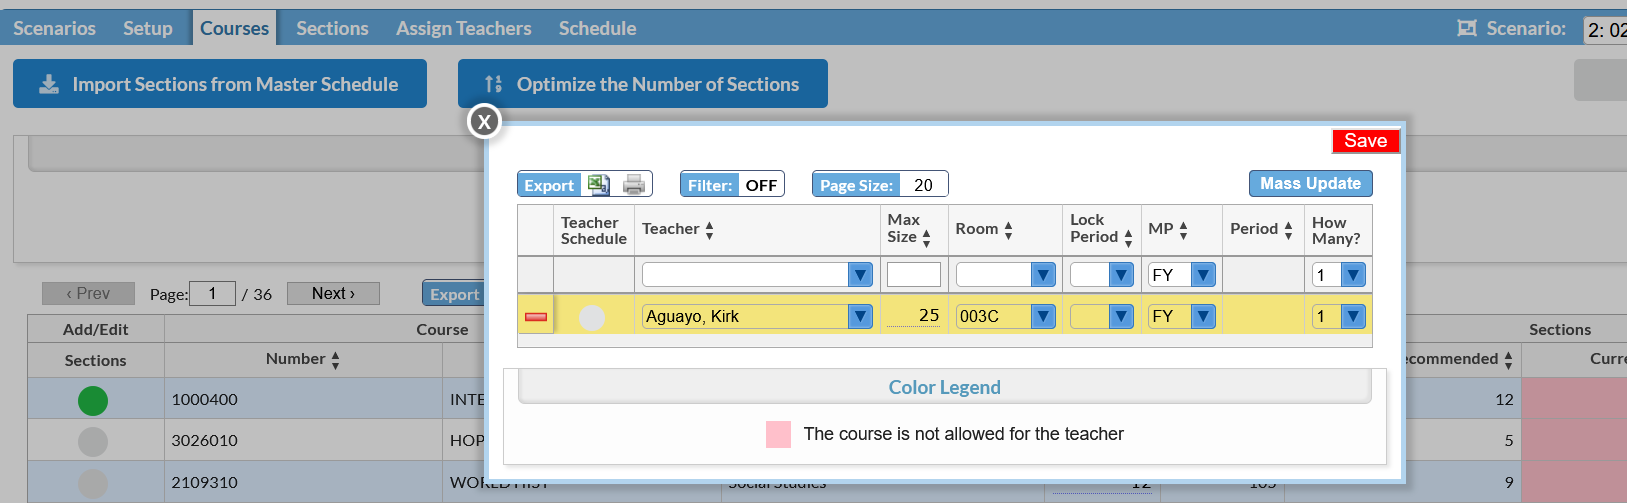Remove Aguayo, Kirk row with red minus icon
1627x503 pixels.
(536, 317)
